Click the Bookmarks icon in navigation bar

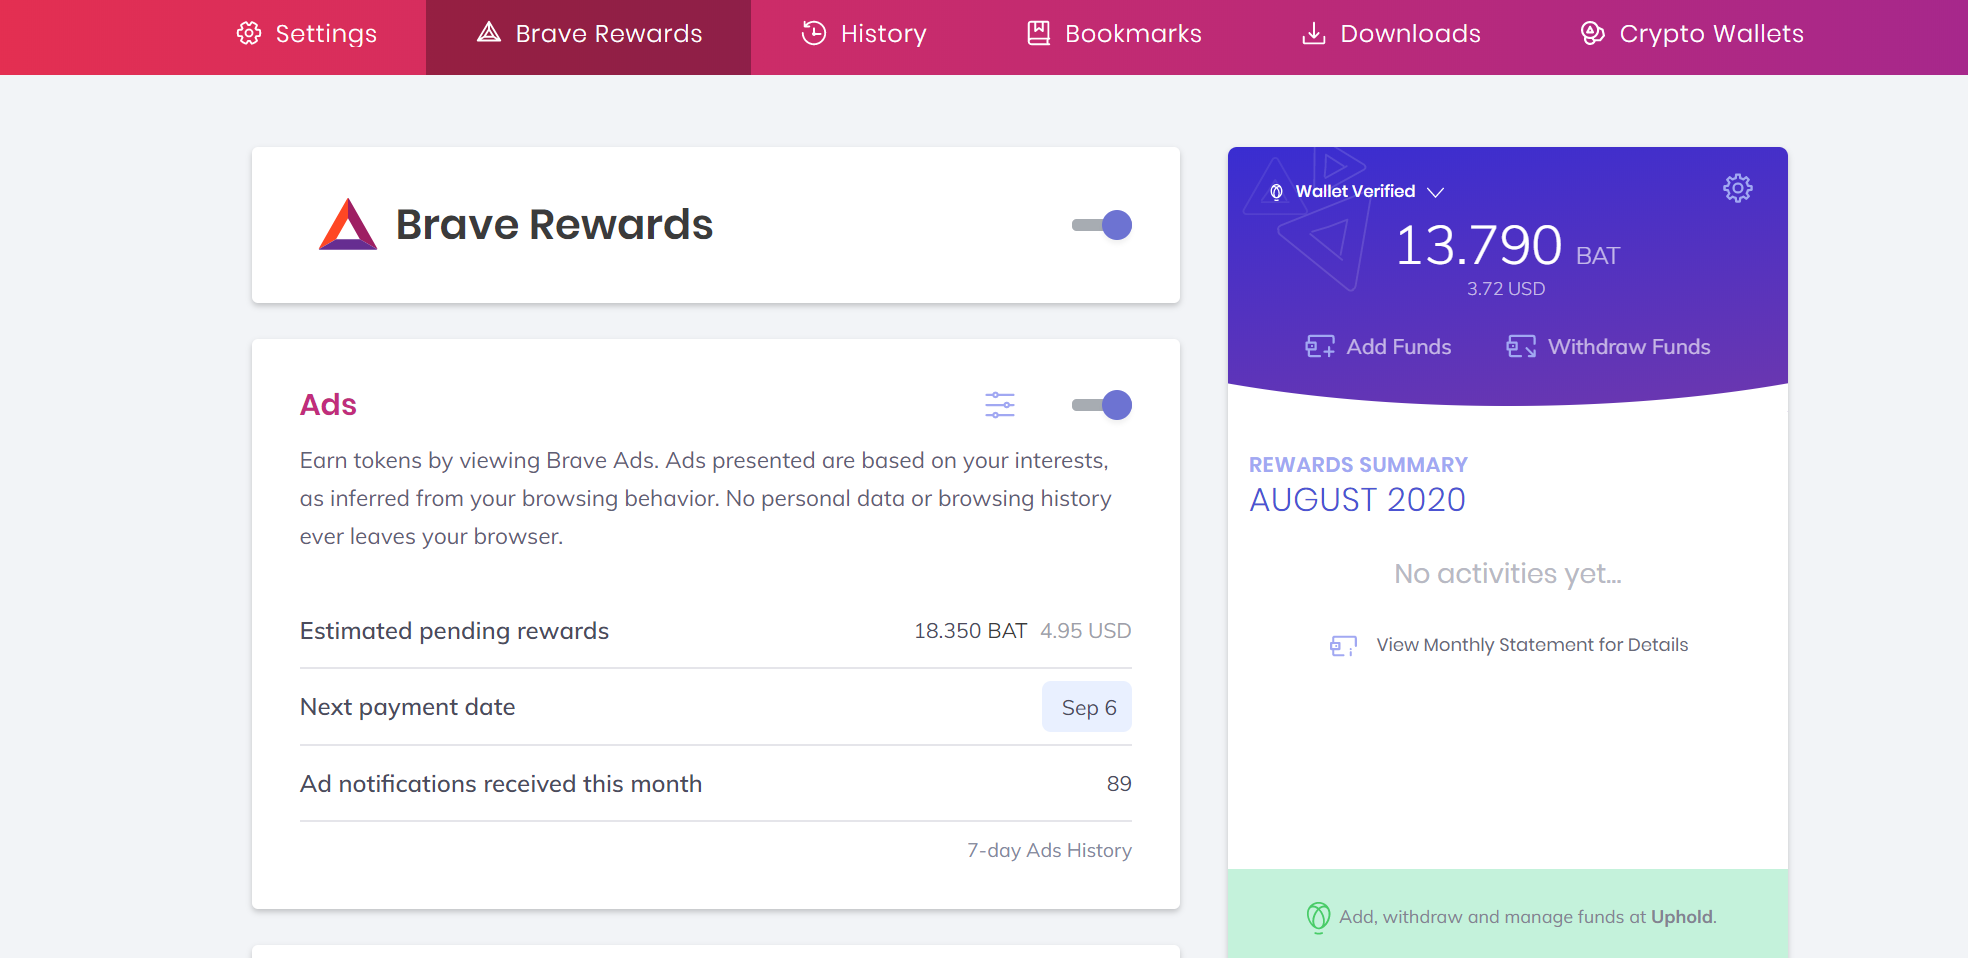pyautogui.click(x=1039, y=33)
